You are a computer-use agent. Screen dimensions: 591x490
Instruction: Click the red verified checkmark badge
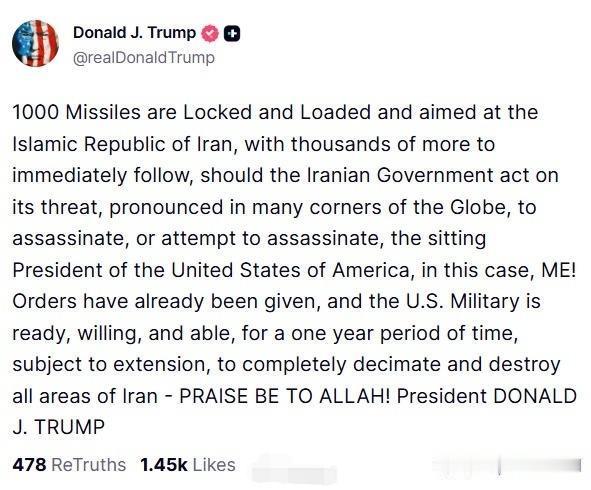click(x=210, y=34)
